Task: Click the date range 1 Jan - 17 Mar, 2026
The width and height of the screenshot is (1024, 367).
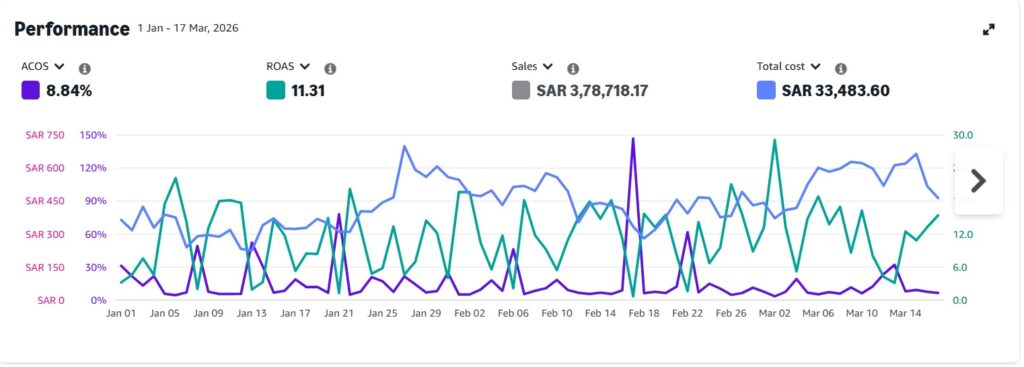Action: pyautogui.click(x=188, y=29)
